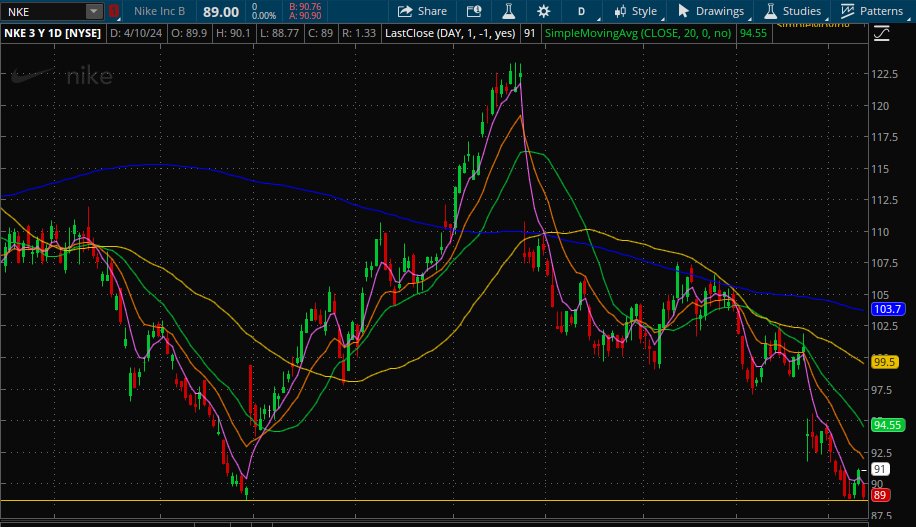Open the D timeframe aggregation dropdown
Screen dimensions: 916x527
point(581,11)
